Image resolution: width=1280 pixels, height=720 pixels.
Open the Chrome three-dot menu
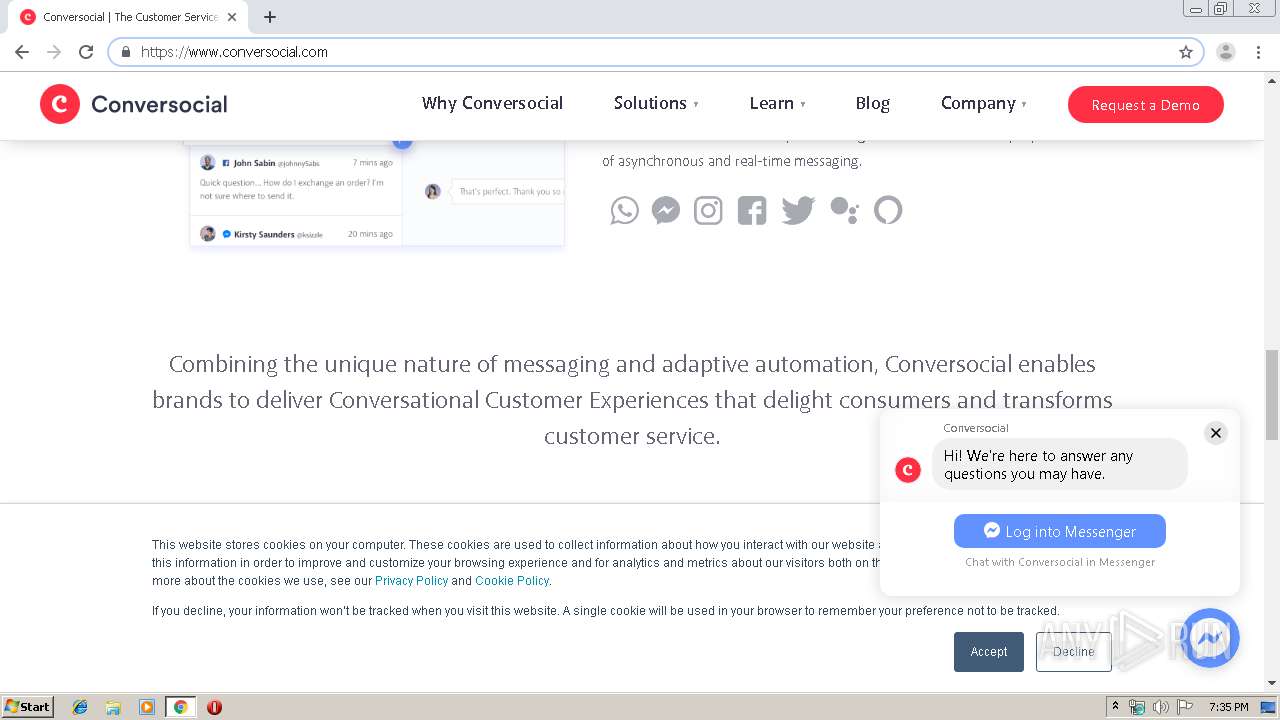[1258, 52]
